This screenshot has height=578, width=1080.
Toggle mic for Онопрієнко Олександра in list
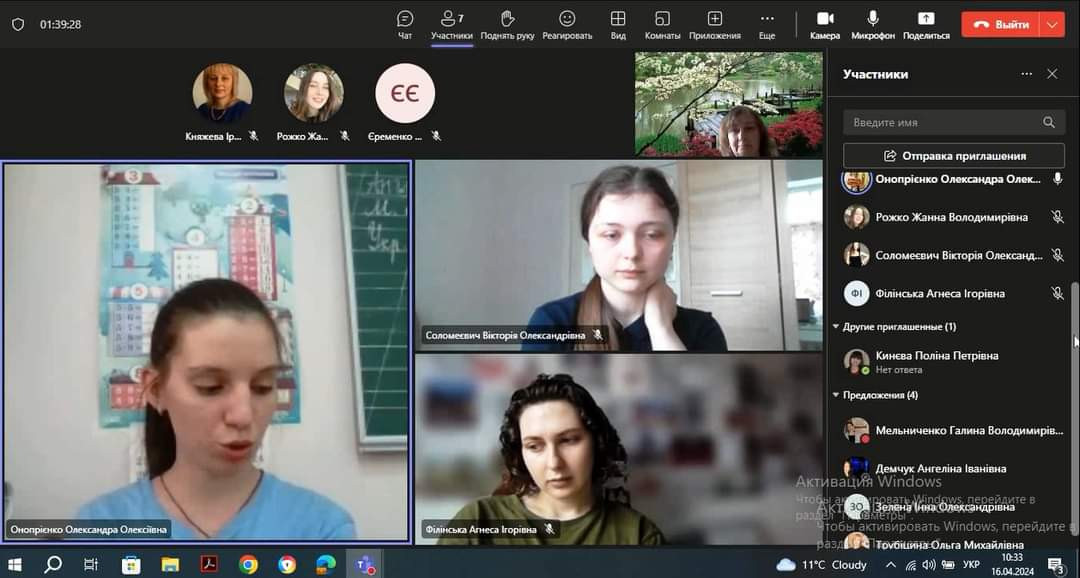click(1057, 179)
